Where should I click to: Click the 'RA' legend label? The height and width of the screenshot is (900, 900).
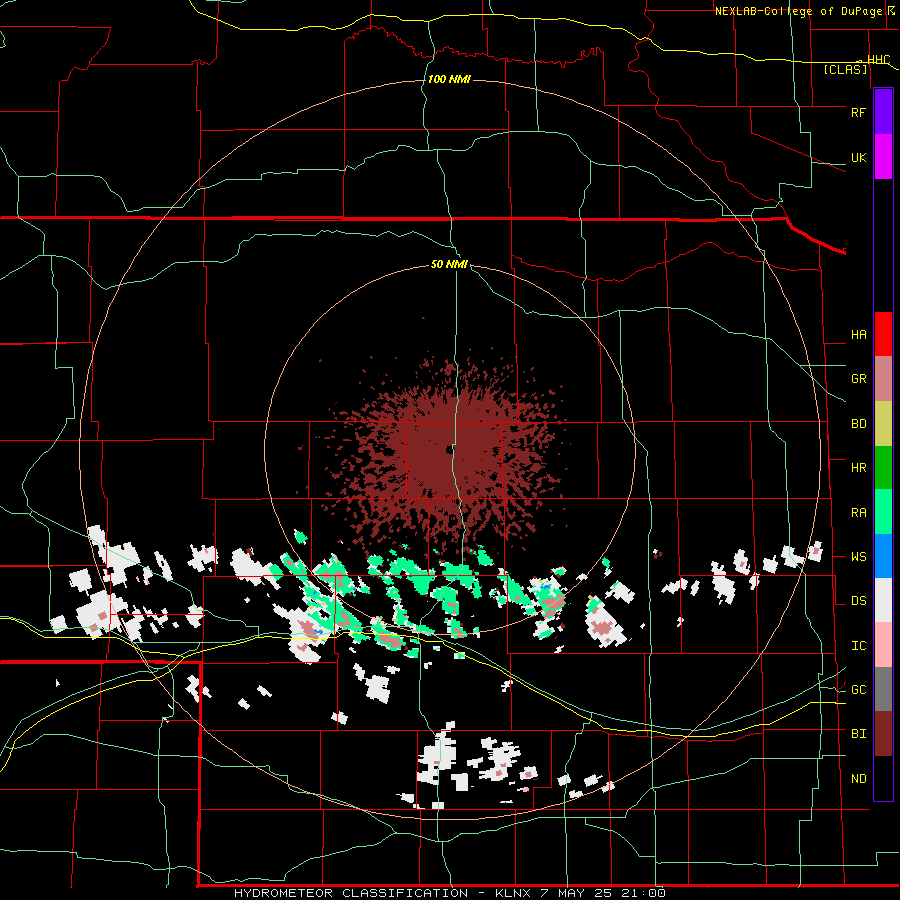click(x=858, y=513)
